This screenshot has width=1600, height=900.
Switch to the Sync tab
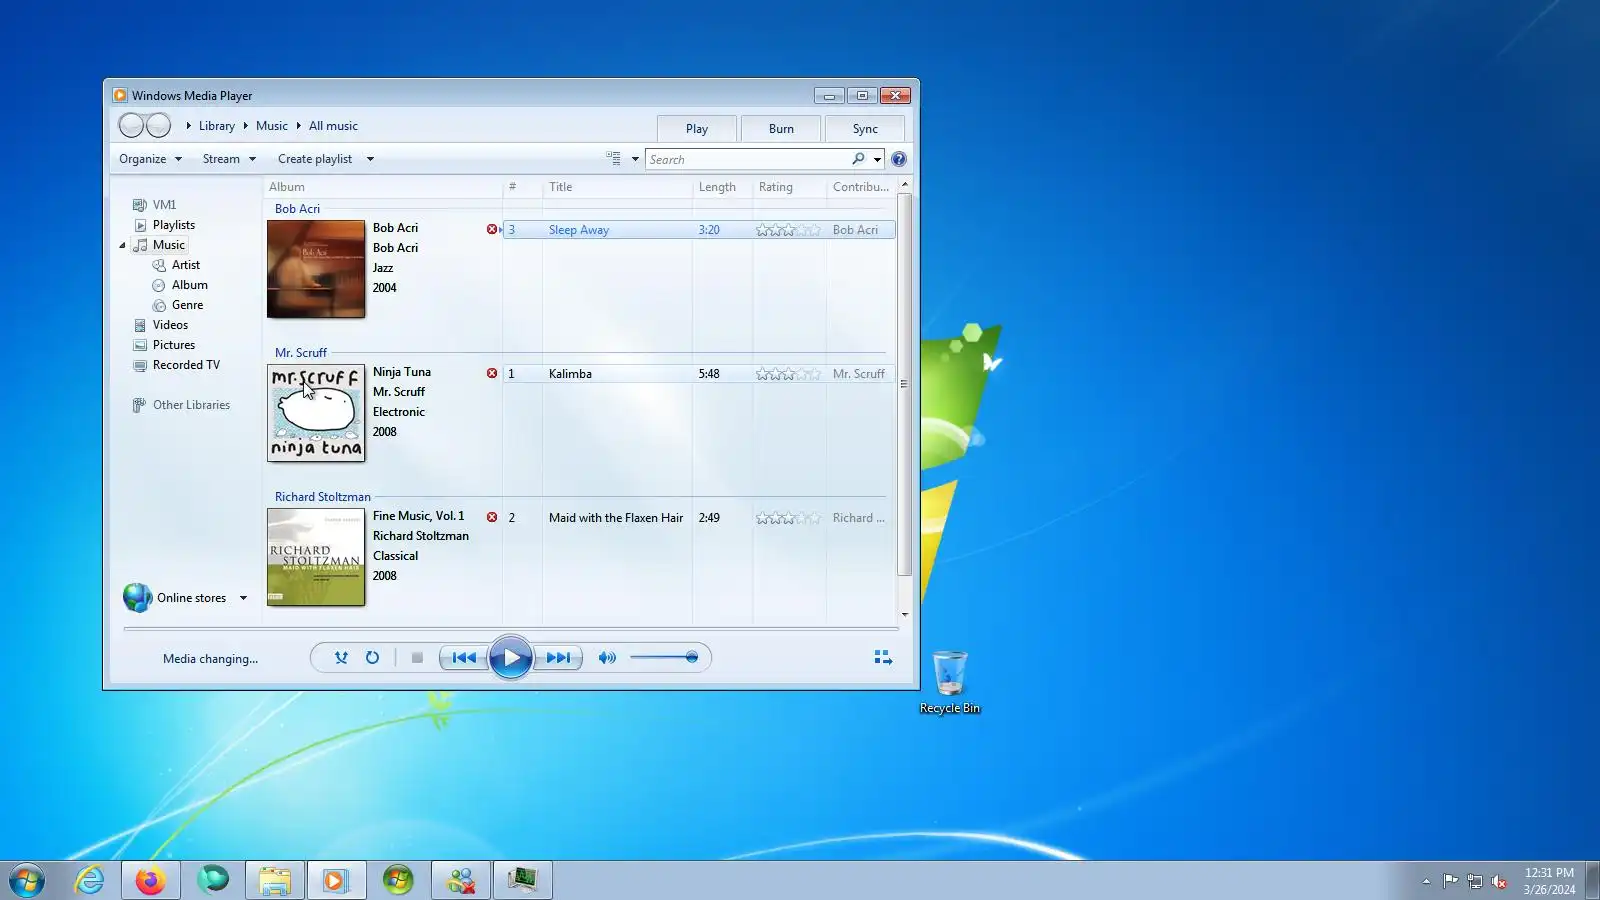click(x=865, y=129)
